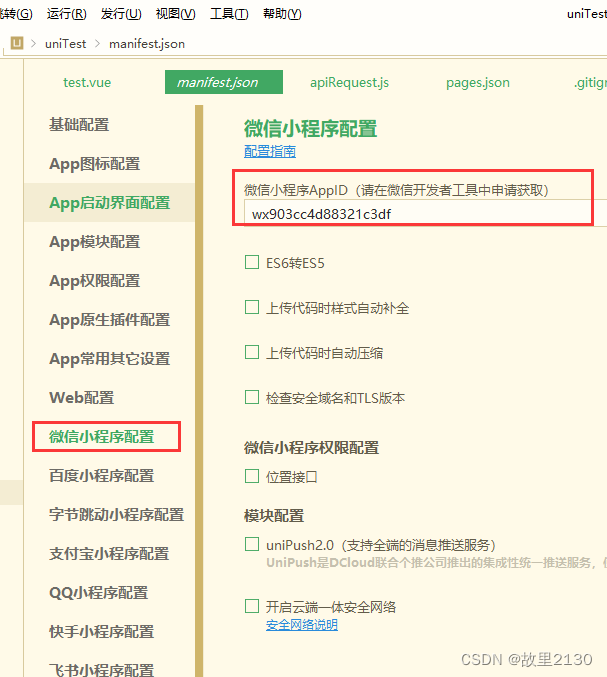This screenshot has height=677, width=607.
Task: Open the 帮助(Y) menu
Action: tap(282, 14)
